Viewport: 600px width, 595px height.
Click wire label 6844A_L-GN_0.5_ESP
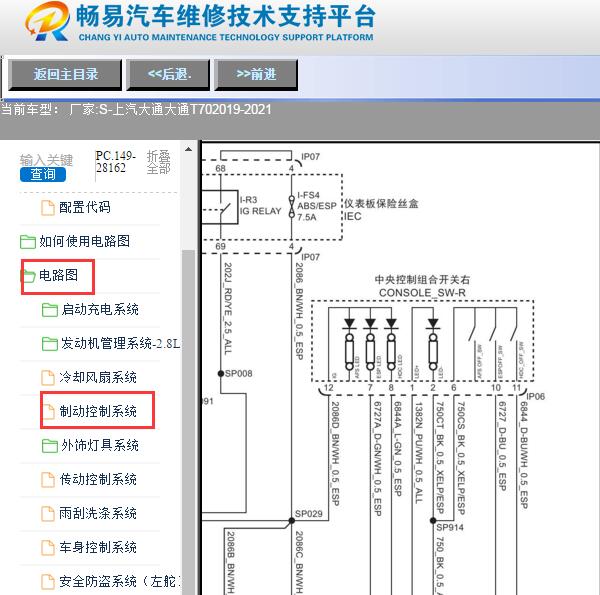point(398,449)
